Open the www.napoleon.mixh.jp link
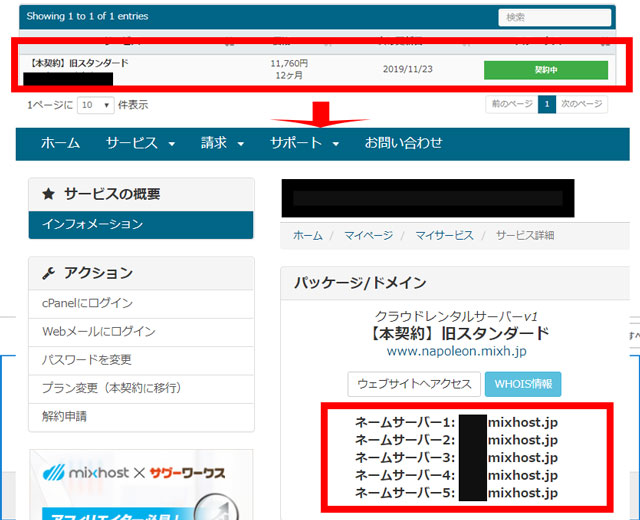The width and height of the screenshot is (640, 520). 456,351
